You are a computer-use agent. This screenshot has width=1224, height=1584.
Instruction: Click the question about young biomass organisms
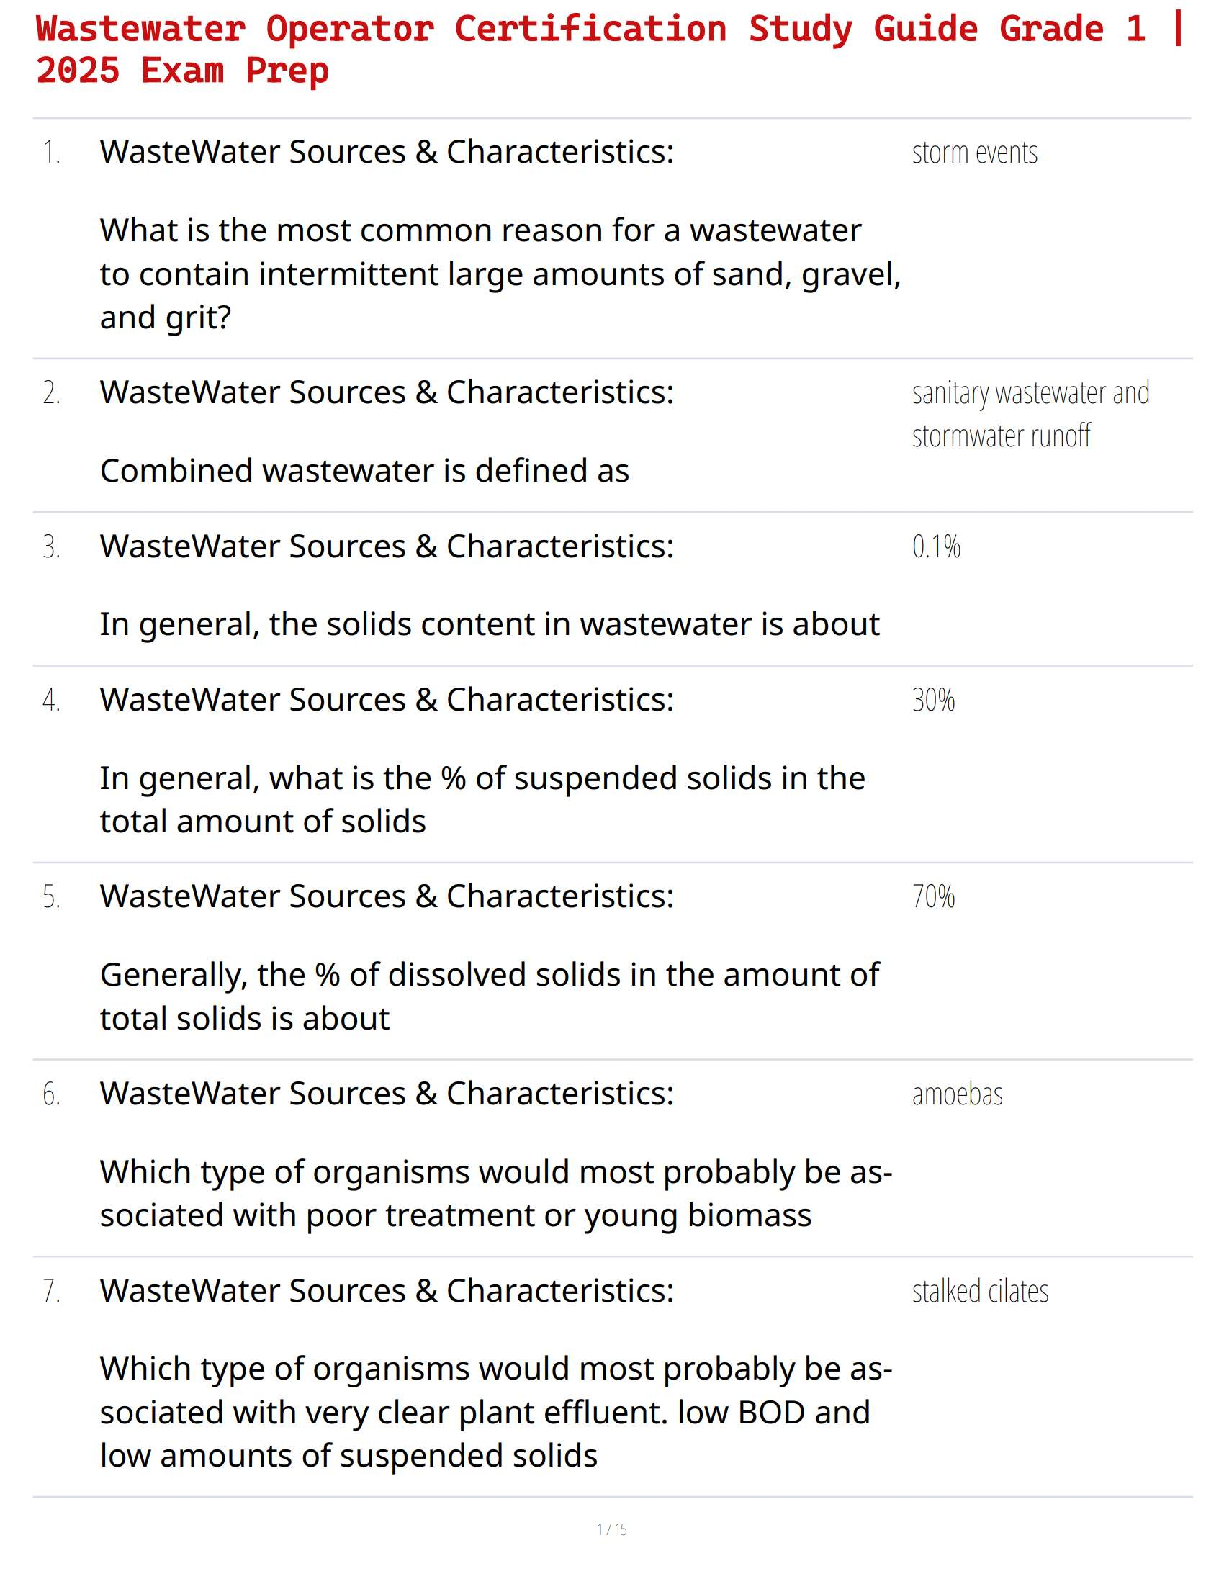point(496,1193)
